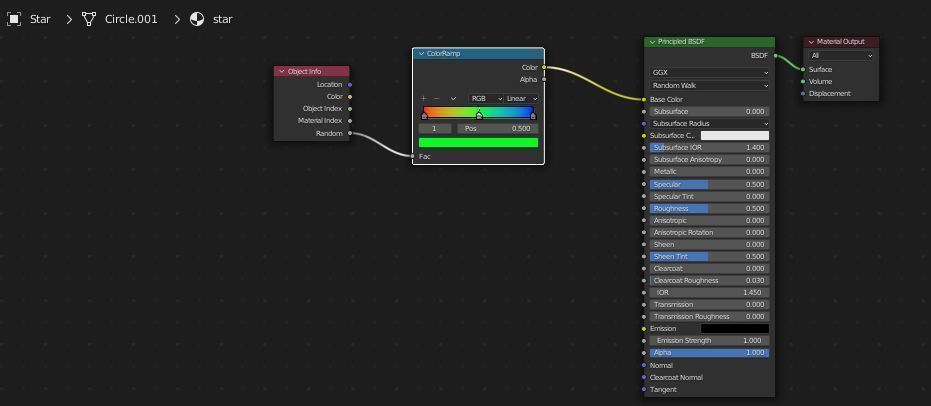Select the middle ColorRamp stop handle

tap(479, 116)
